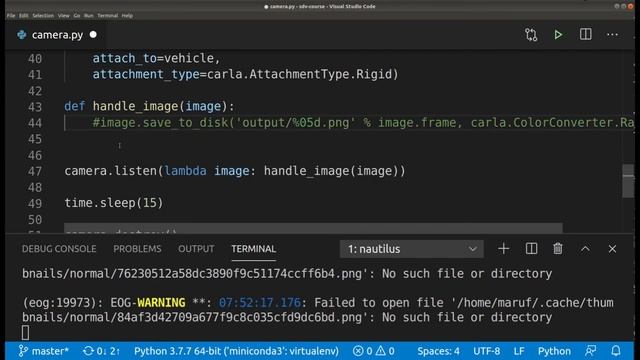This screenshot has width=640, height=360.
Task: Open the Selection menu
Action: 43,16
